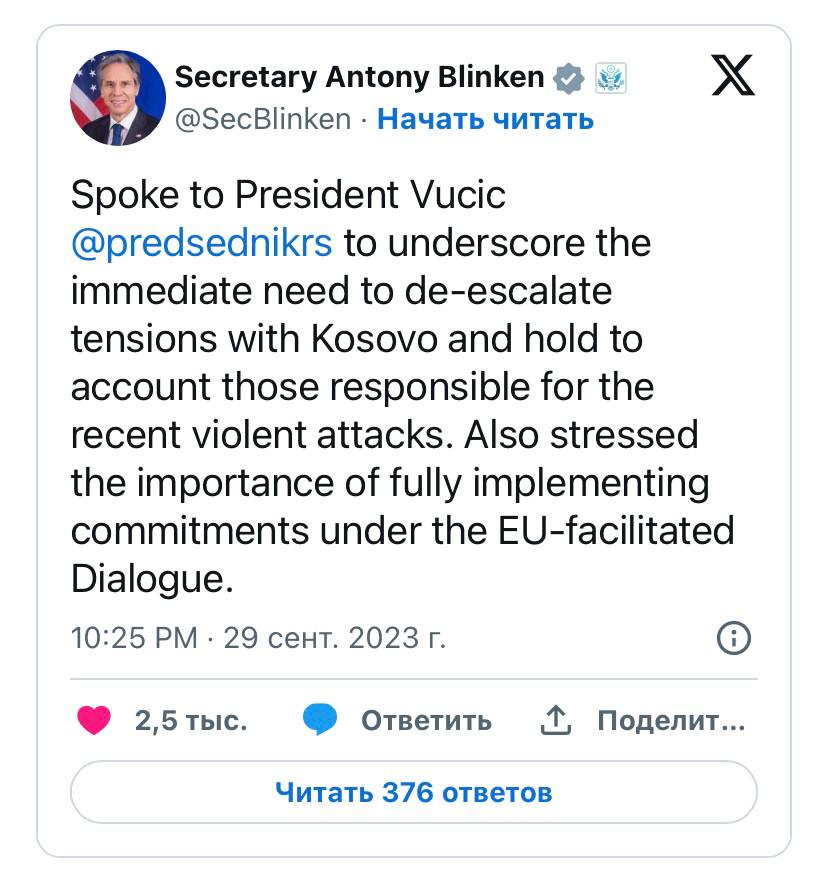Click the gray verified checkmark badge

coord(569,77)
